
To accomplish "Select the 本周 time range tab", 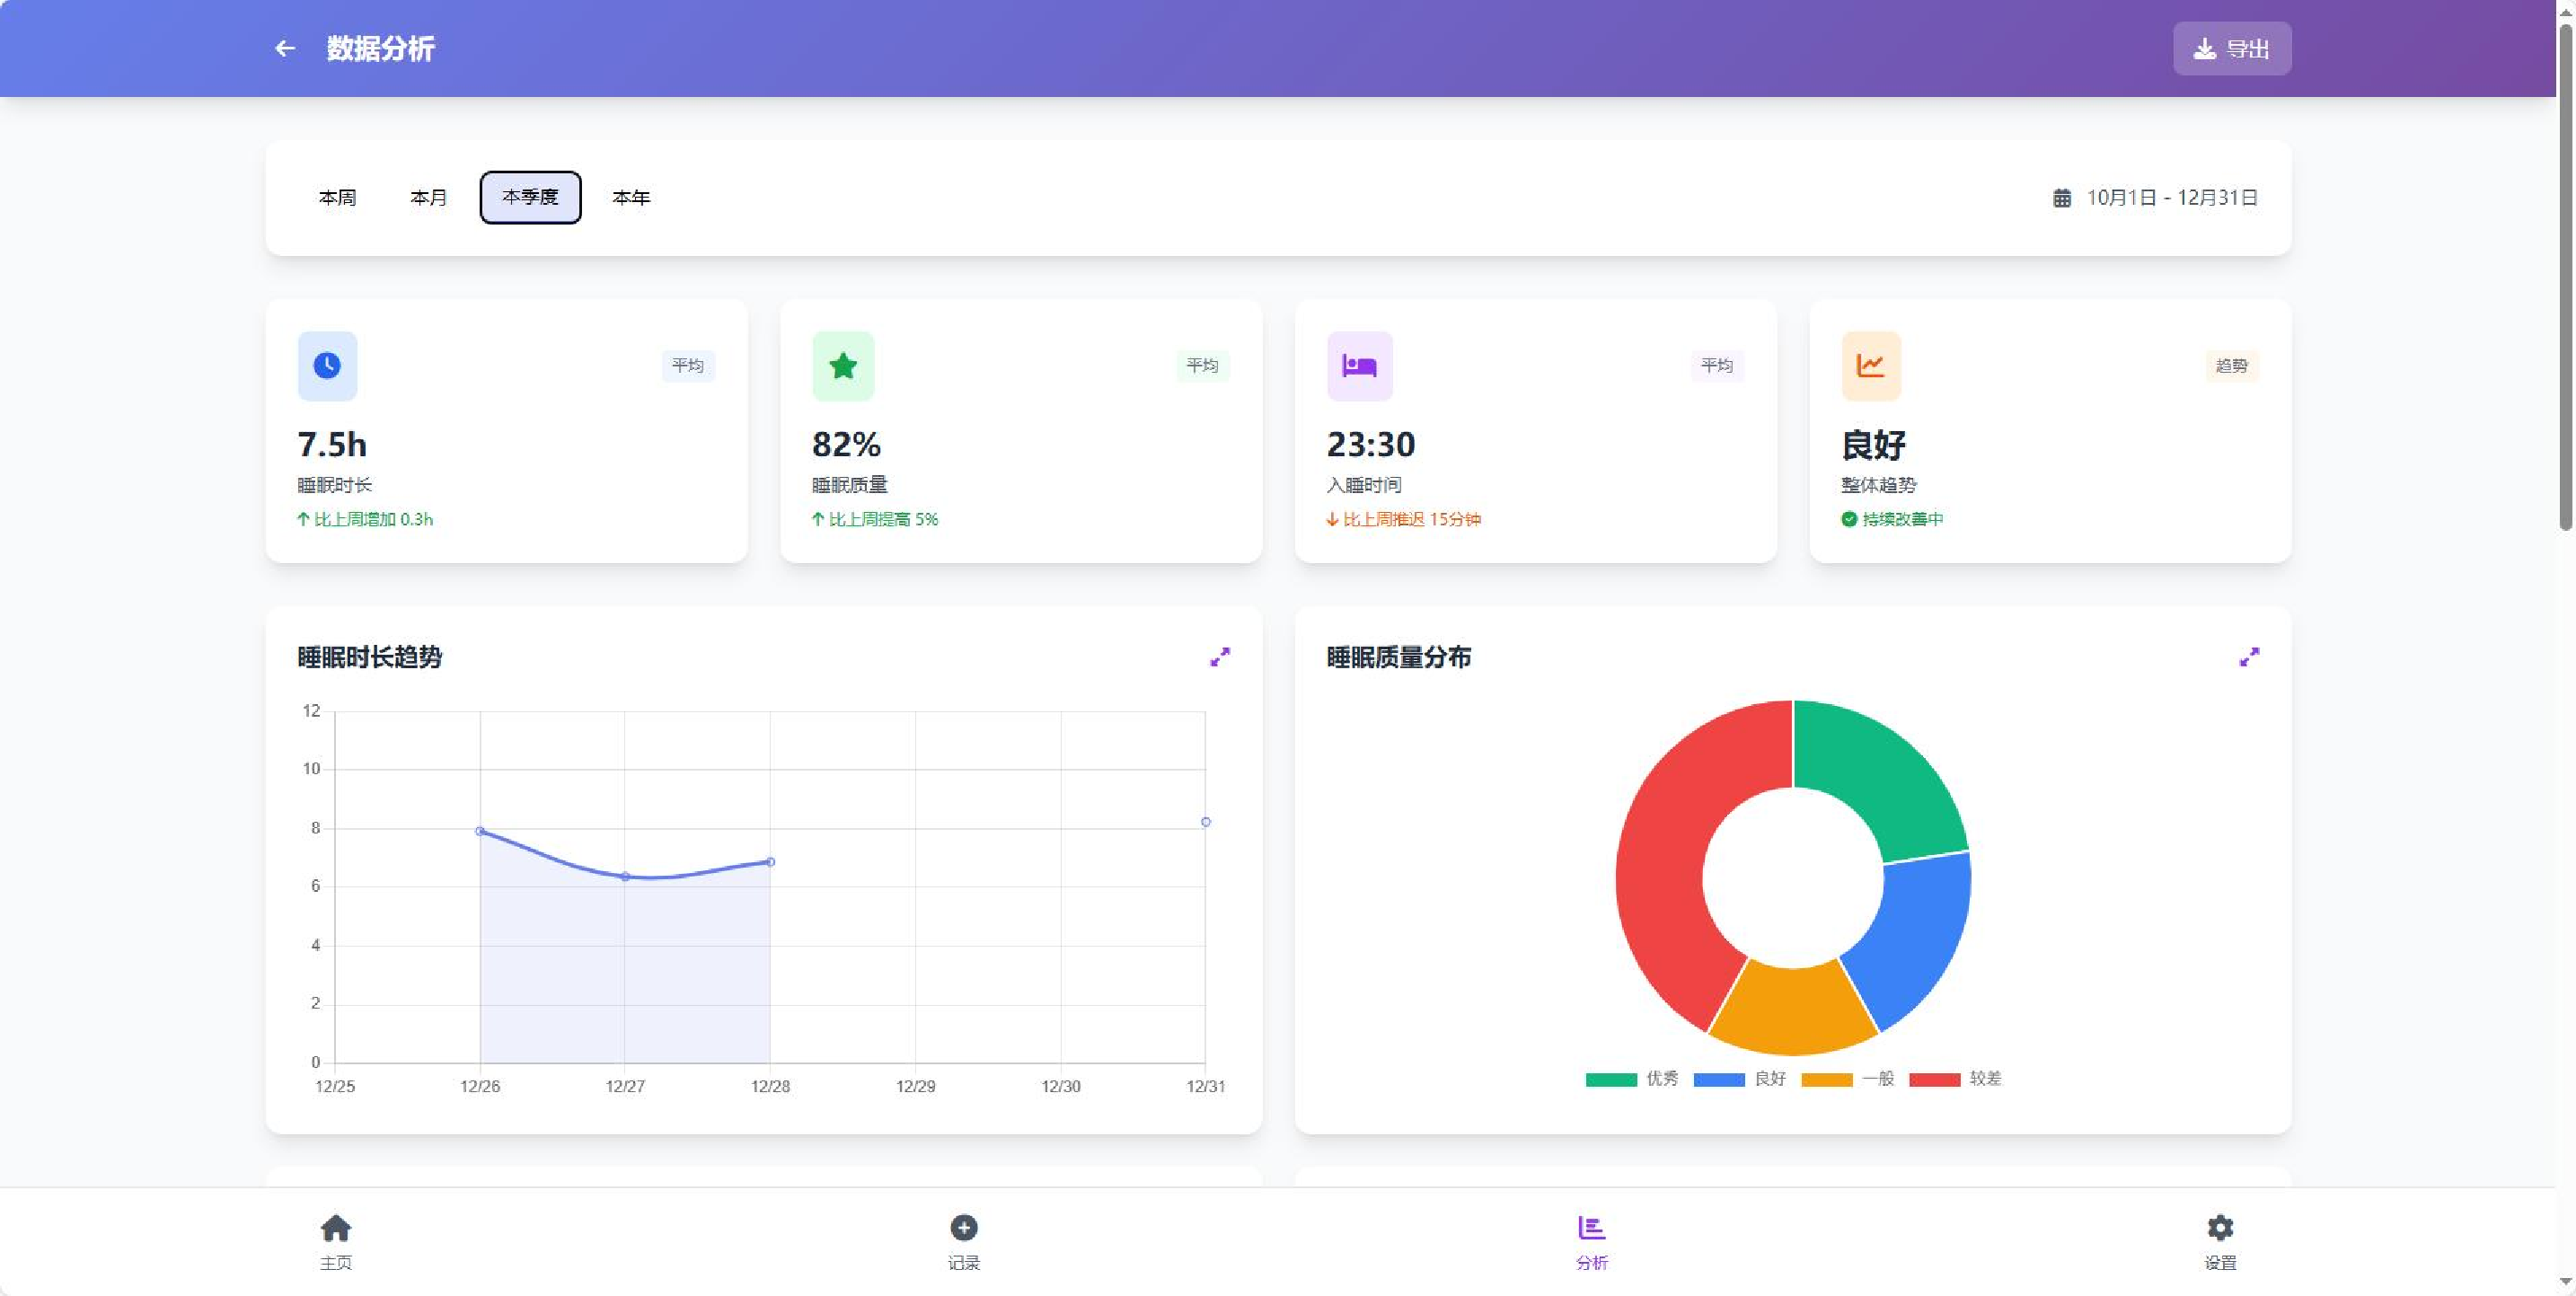I will (337, 198).
